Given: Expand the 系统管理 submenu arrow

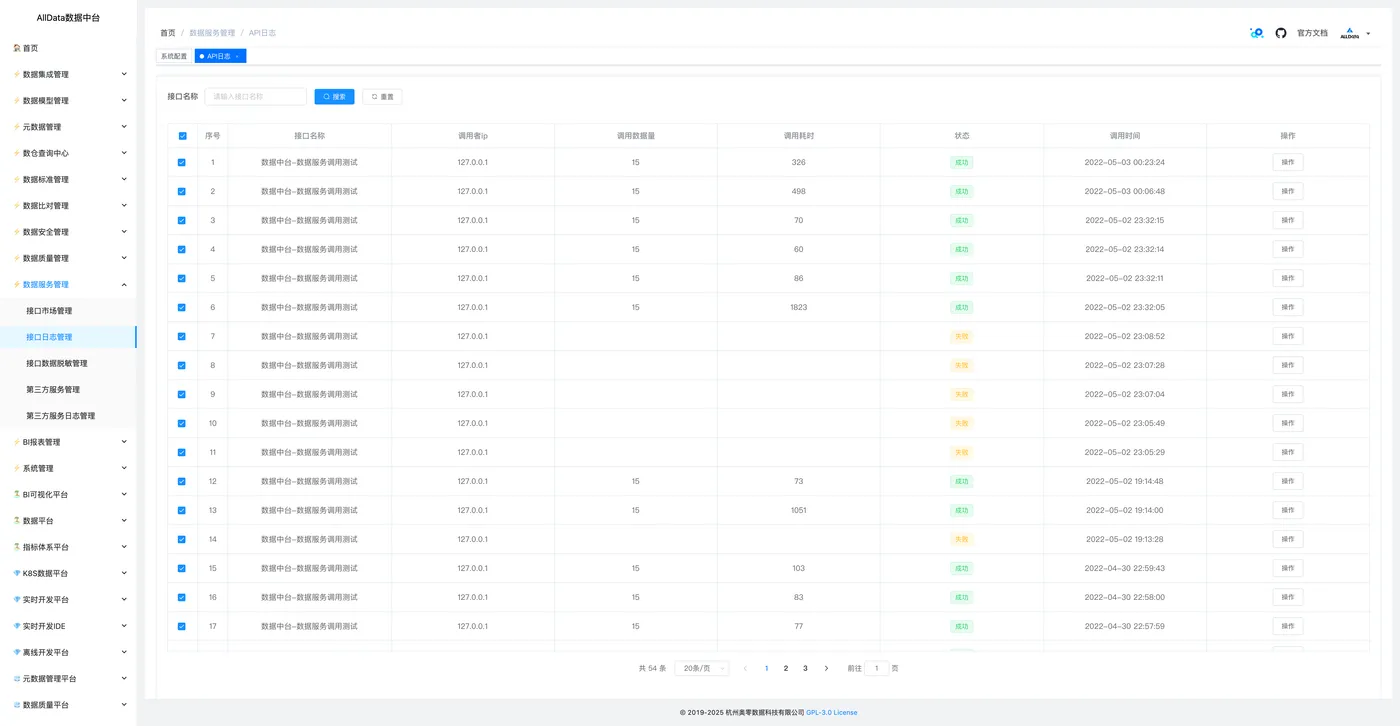Looking at the screenshot, I should point(124,468).
